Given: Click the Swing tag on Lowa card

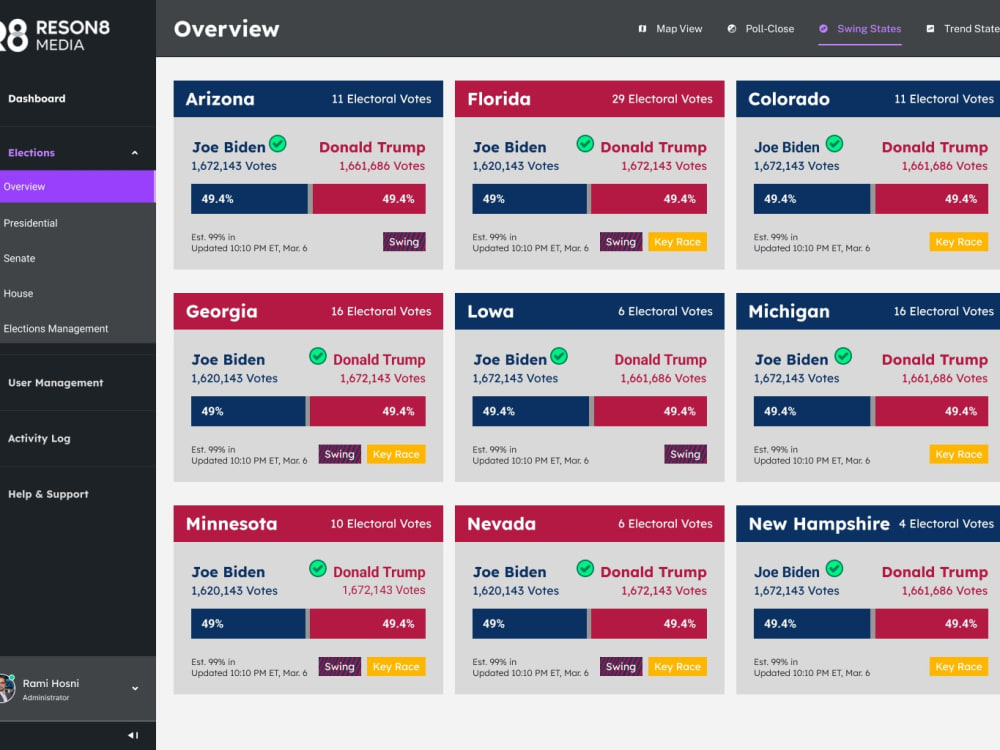Looking at the screenshot, I should [x=685, y=454].
